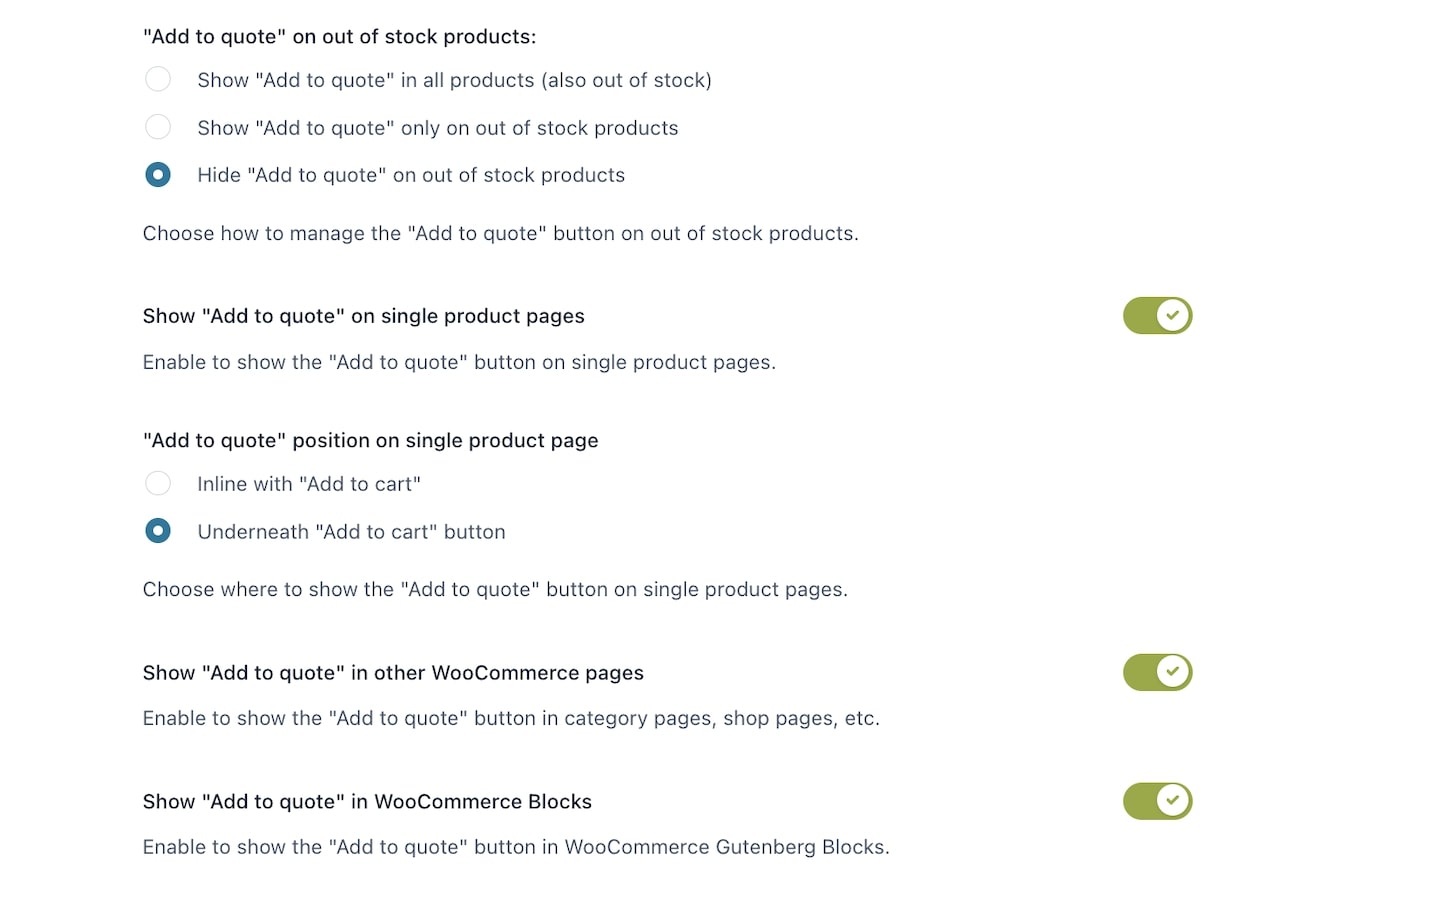1454x900 pixels.
Task: Switch off the WooCommerce Blocks toggle
Action: tap(1158, 801)
